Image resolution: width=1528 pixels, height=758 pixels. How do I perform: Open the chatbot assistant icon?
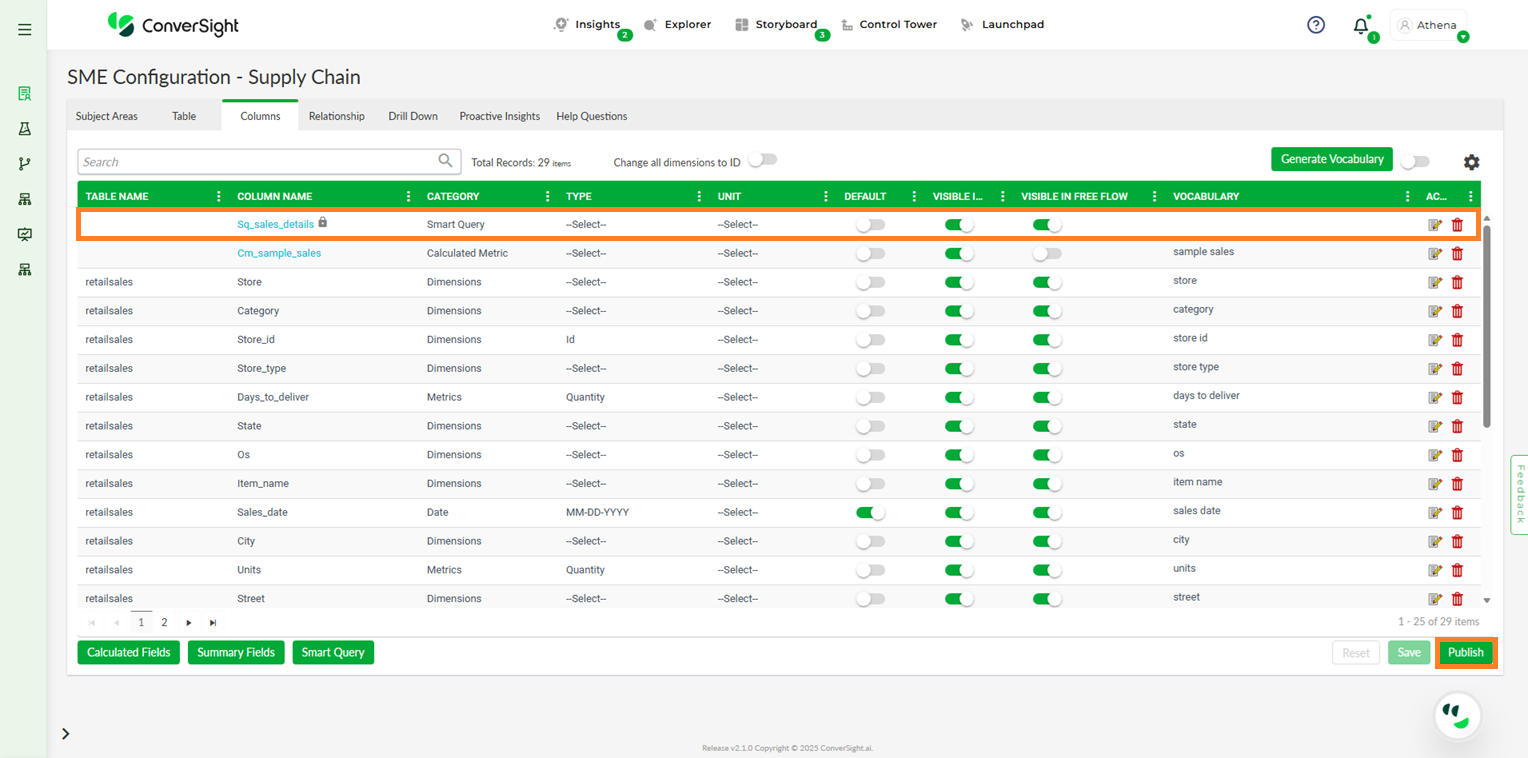pyautogui.click(x=1457, y=715)
